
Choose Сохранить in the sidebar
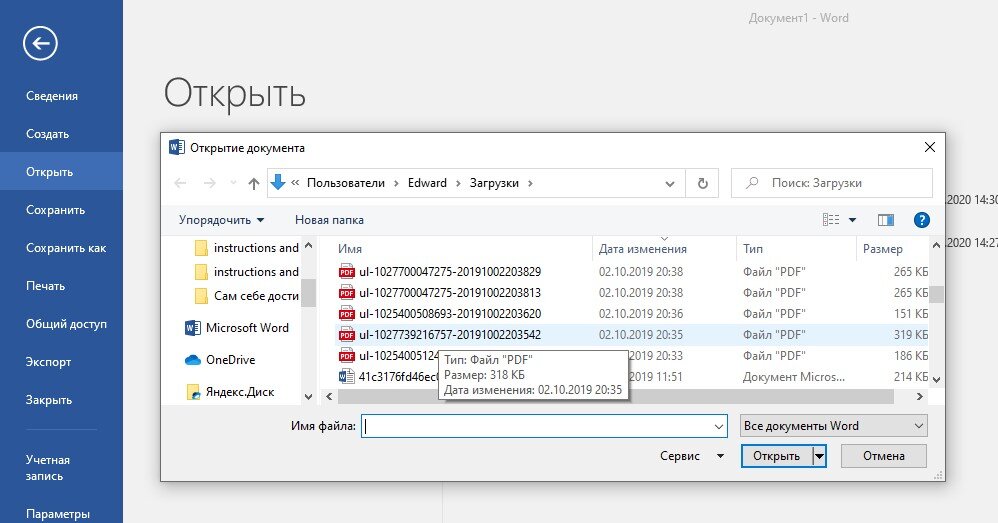(55, 210)
